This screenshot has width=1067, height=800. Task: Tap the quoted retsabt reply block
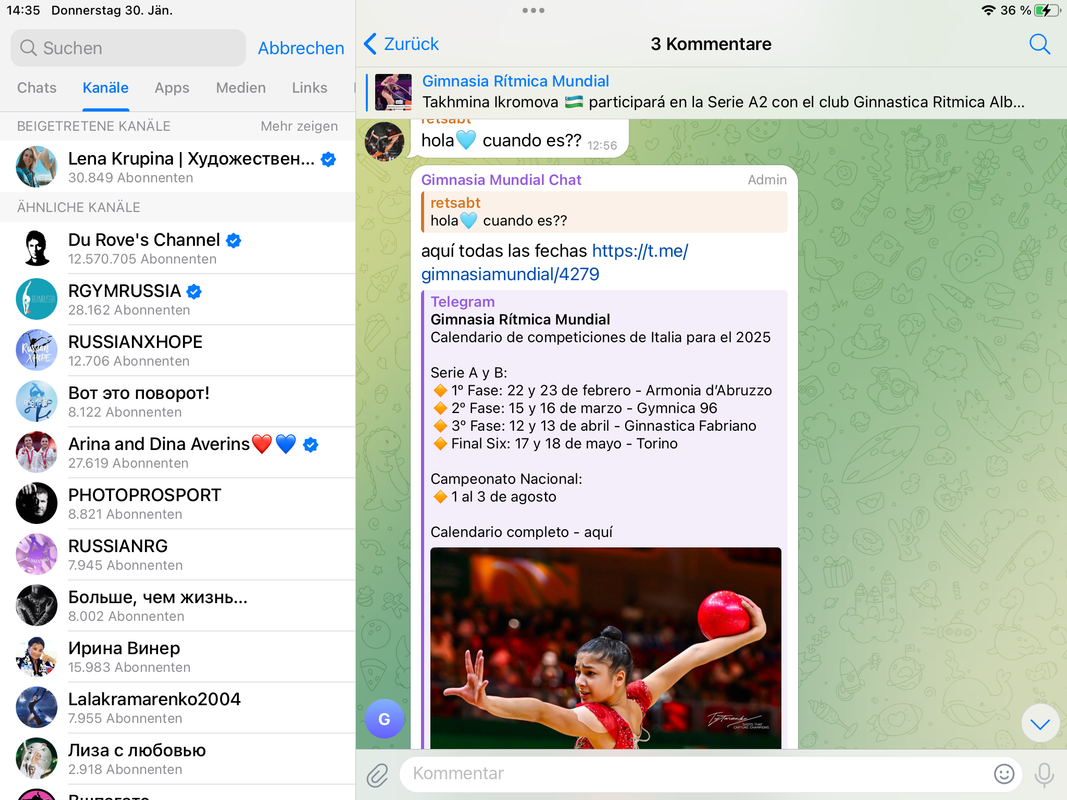[x=604, y=212]
